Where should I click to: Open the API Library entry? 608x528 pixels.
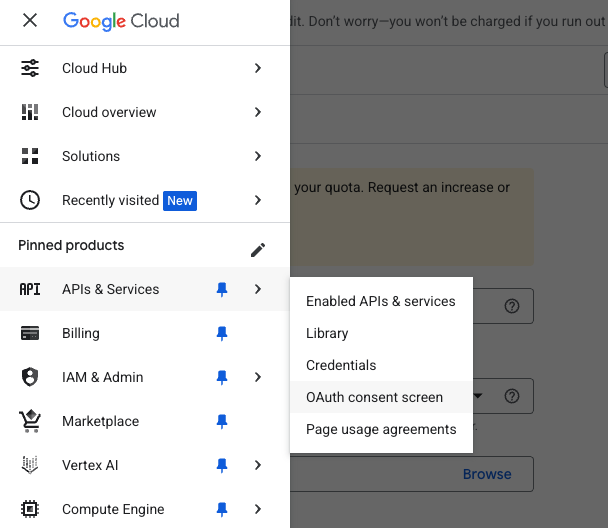coord(381,333)
